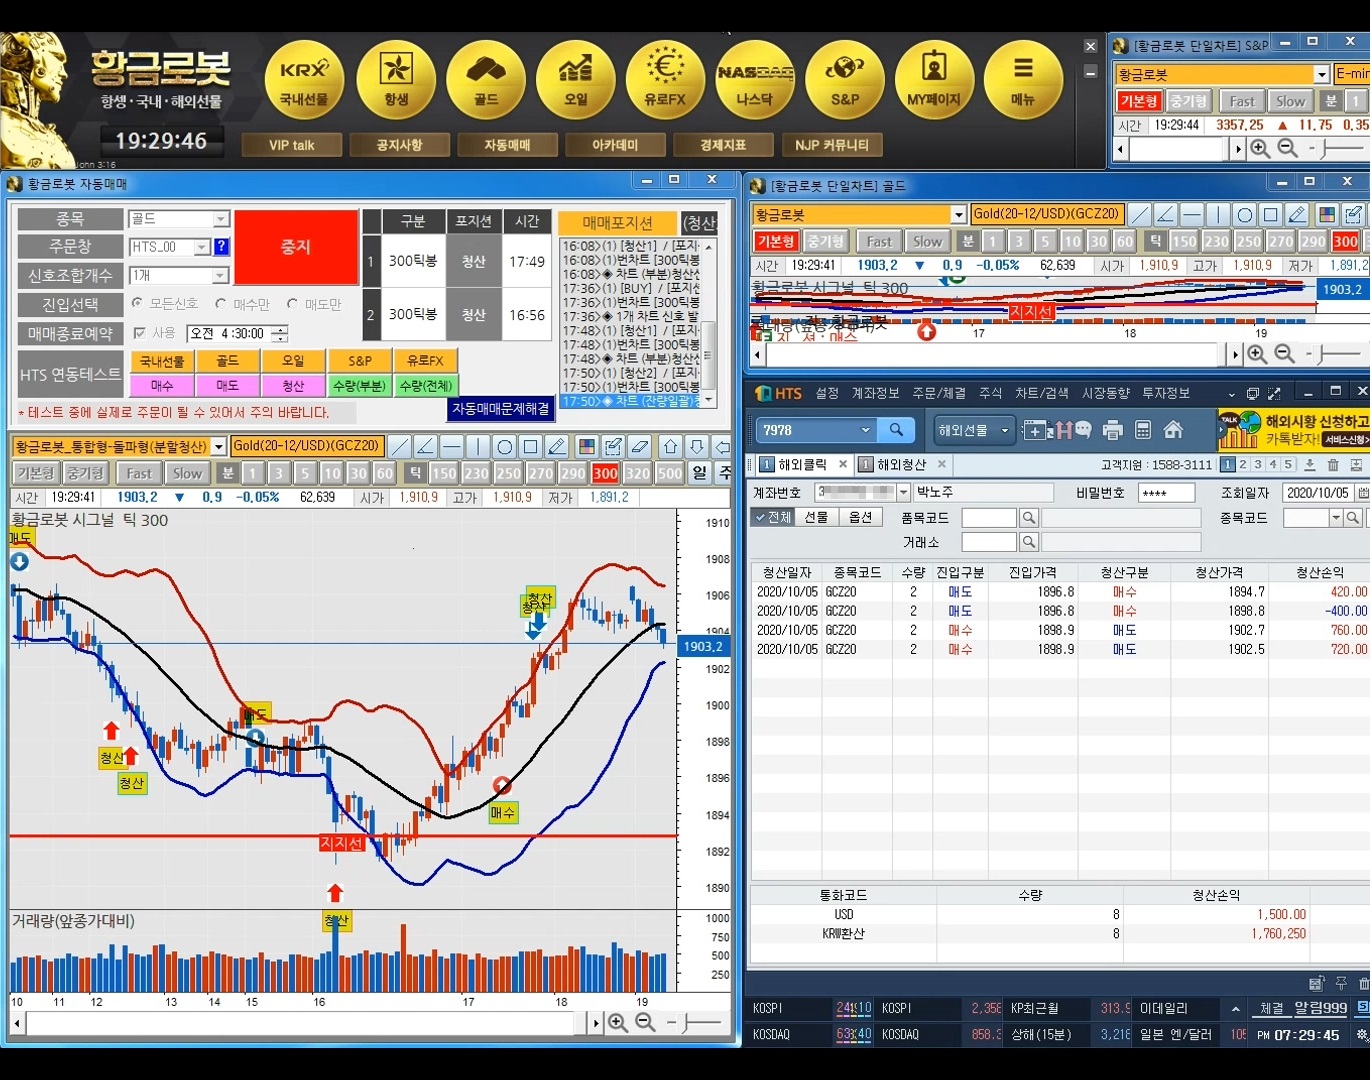
Task: Toggle the 중기형 chart mode in 자동매매 window
Action: pos(85,473)
